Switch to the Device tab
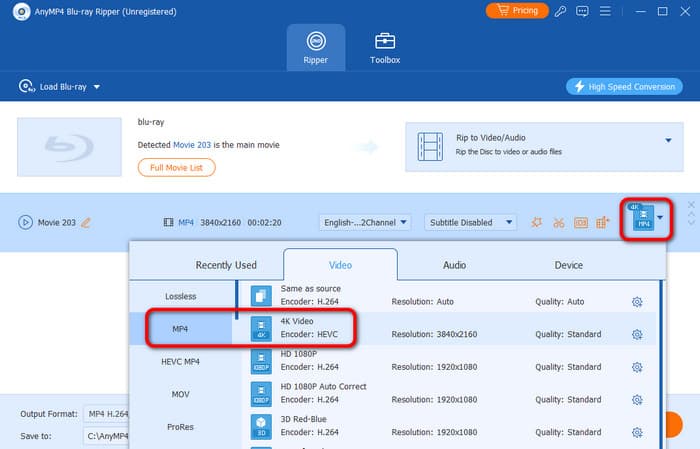Image resolution: width=700 pixels, height=449 pixels. [568, 265]
